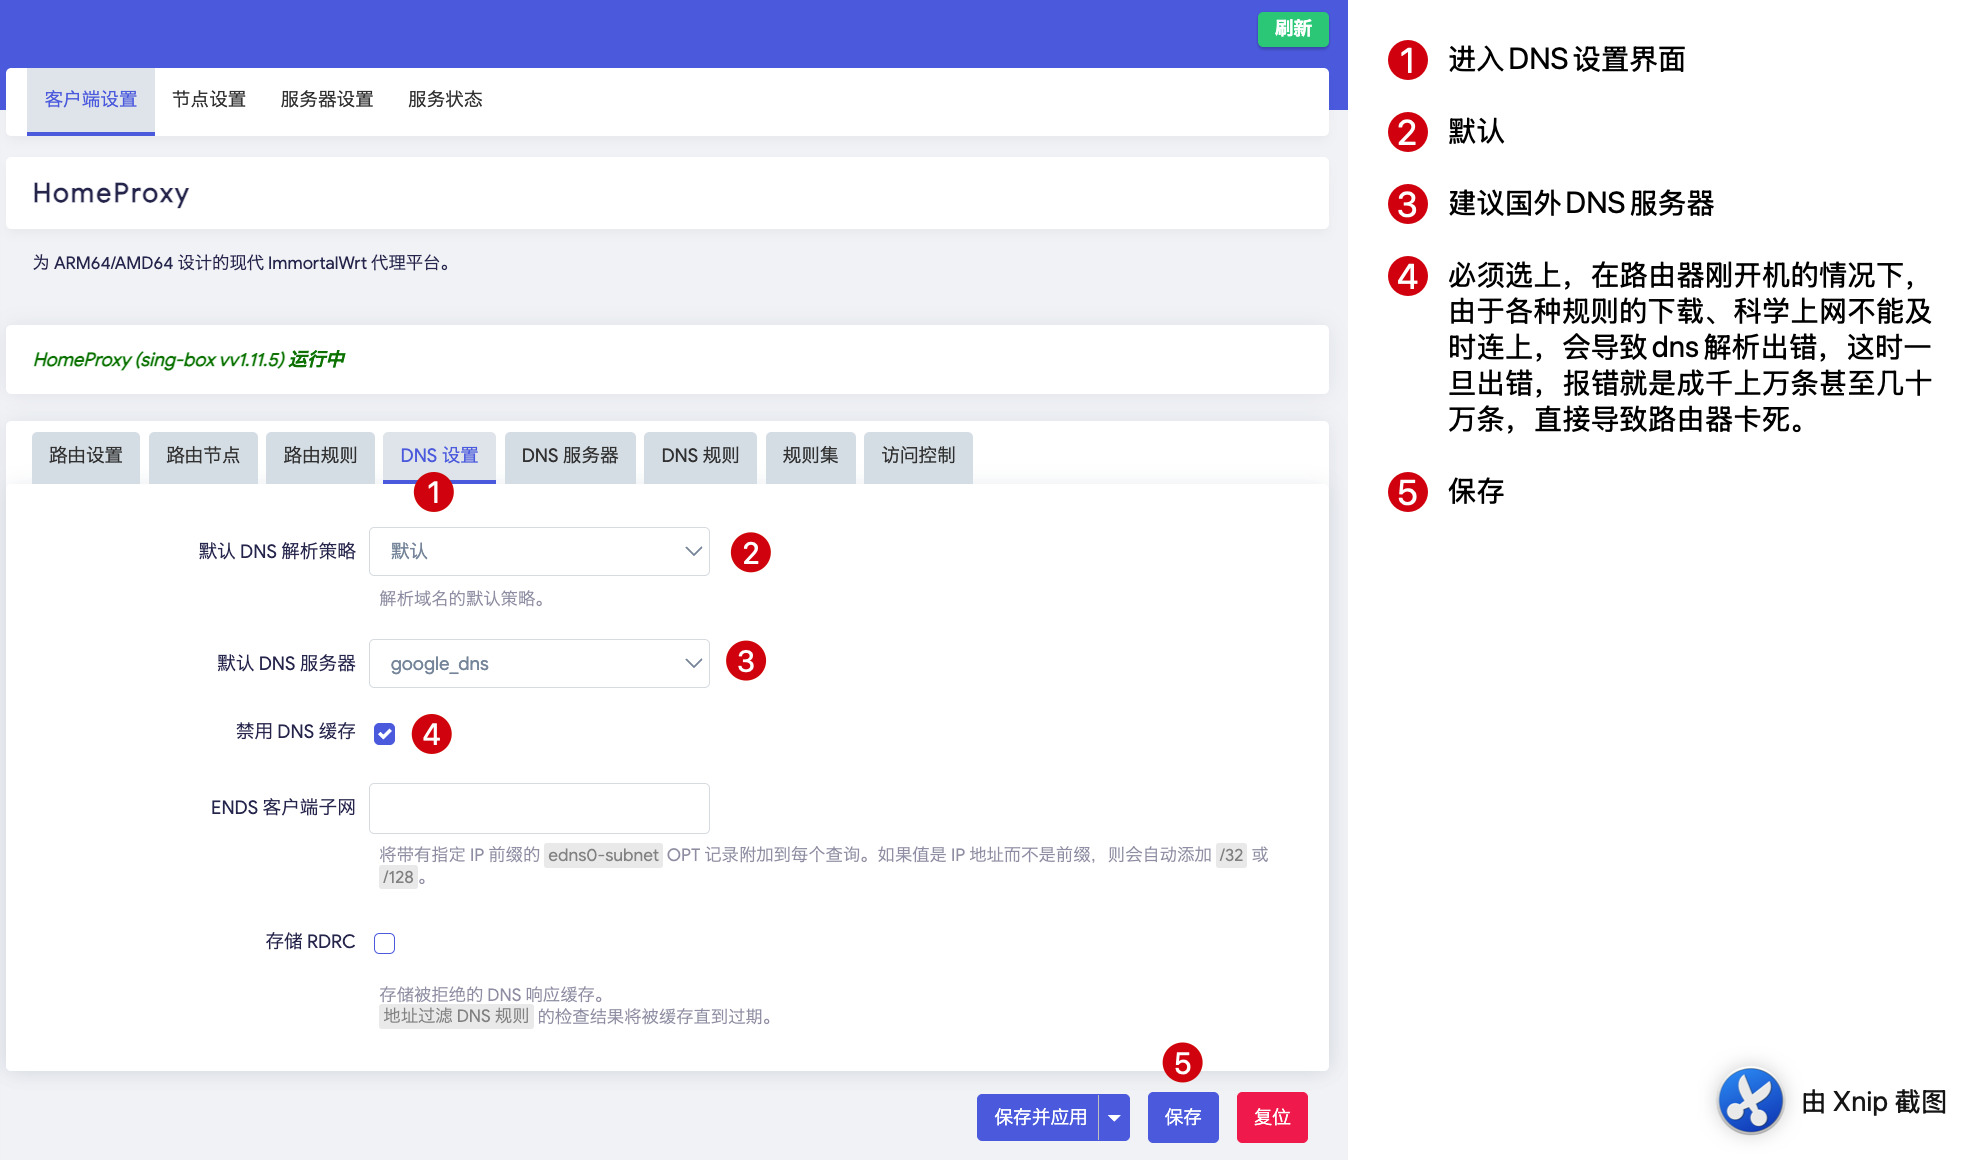
Task: Select the DNS 设置 sub-tab
Action: click(x=439, y=456)
